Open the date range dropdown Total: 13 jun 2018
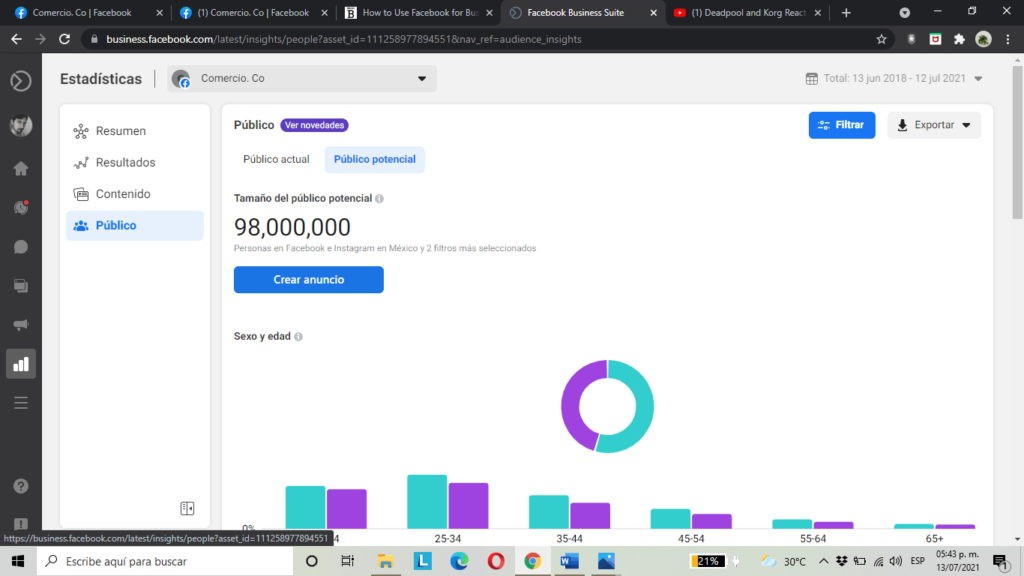 coord(894,78)
